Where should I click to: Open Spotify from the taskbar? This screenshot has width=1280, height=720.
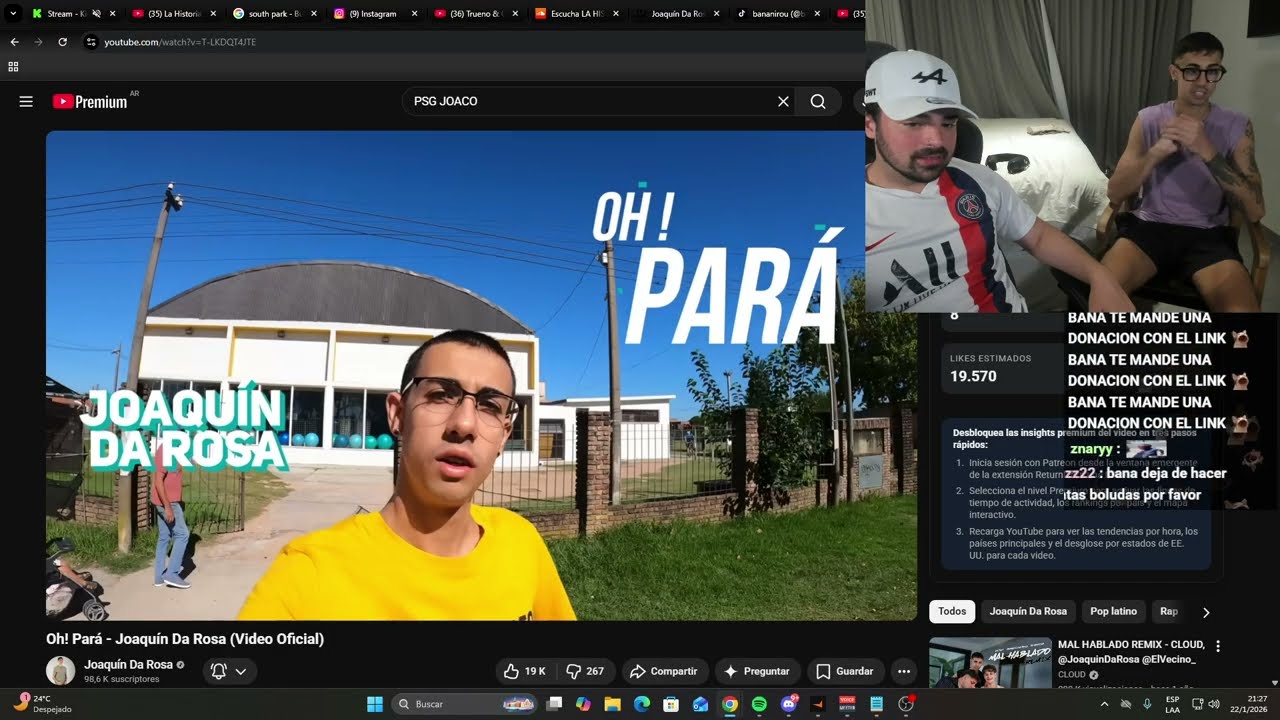(759, 704)
